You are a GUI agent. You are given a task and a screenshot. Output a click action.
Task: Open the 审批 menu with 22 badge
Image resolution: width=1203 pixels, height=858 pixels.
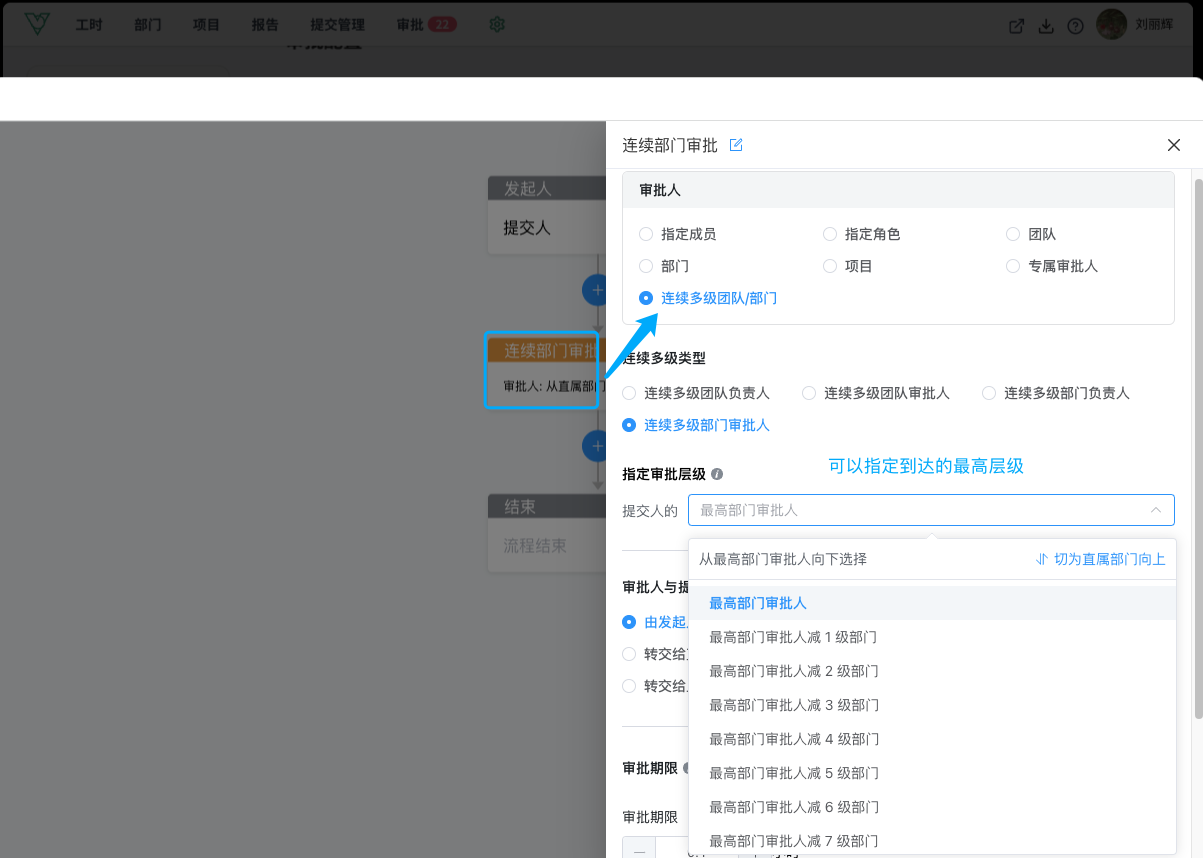tap(427, 25)
